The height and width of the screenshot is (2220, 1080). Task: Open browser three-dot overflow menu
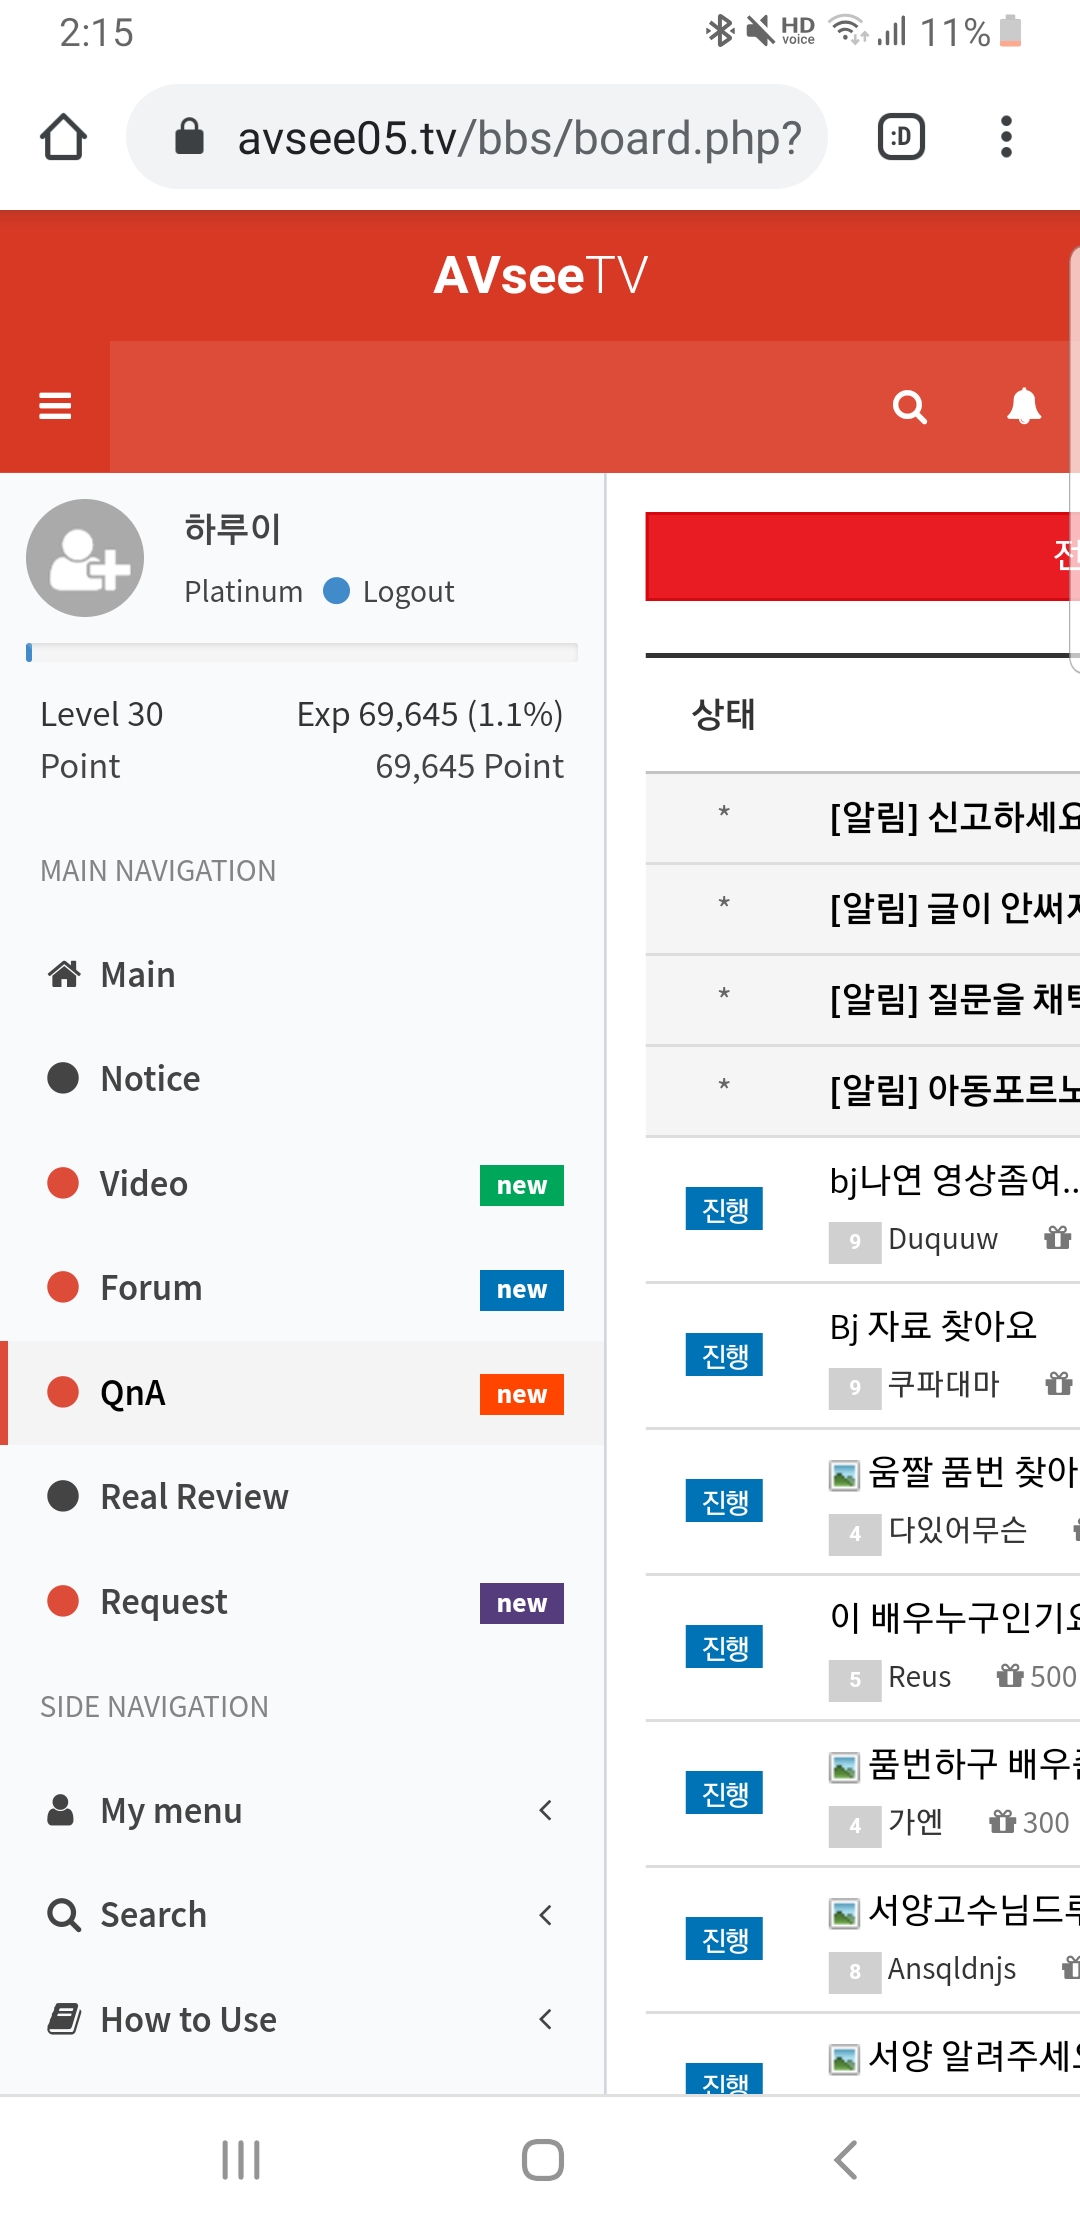[x=1006, y=137]
